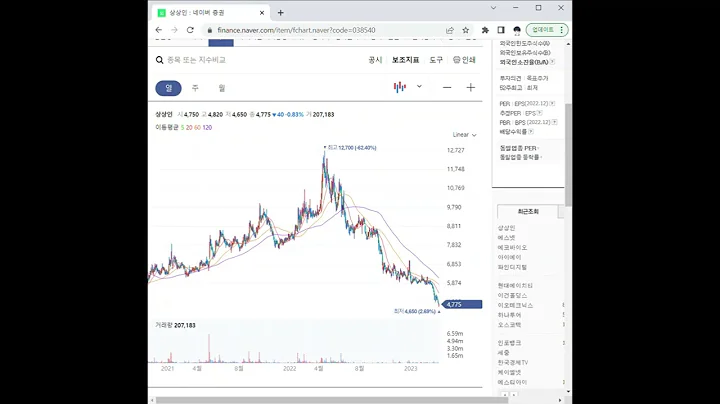Open 에스넷 in the recently viewed list
Image resolution: width=720 pixels, height=404 pixels.
[506, 238]
